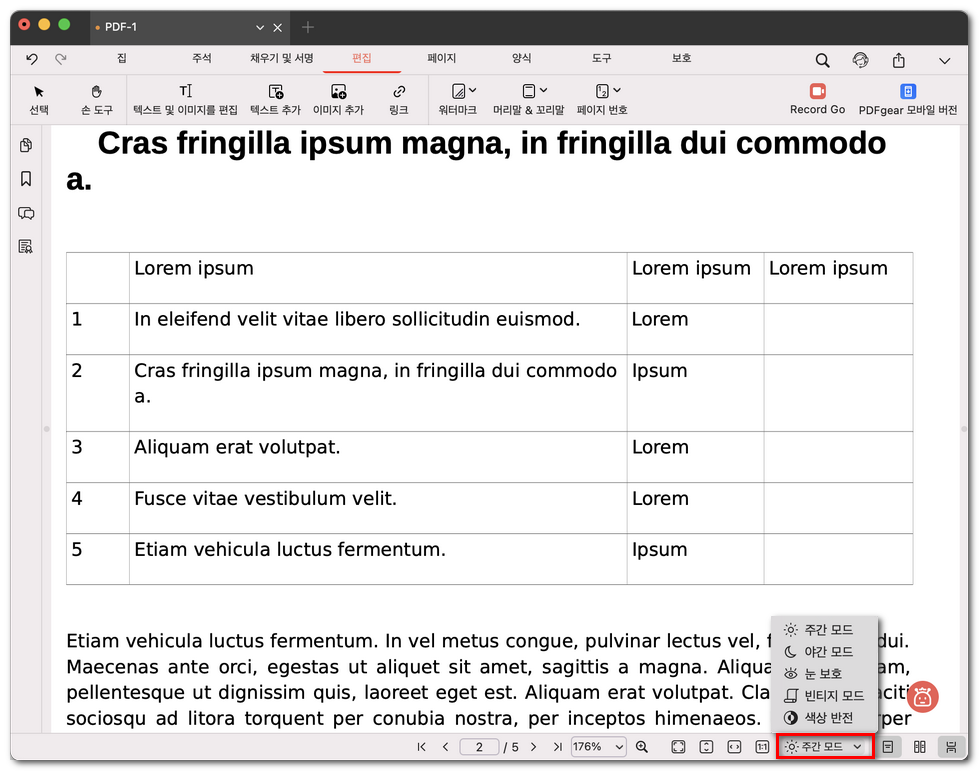
Task: Click the 텍스트 추가 add text tool
Action: (275, 99)
